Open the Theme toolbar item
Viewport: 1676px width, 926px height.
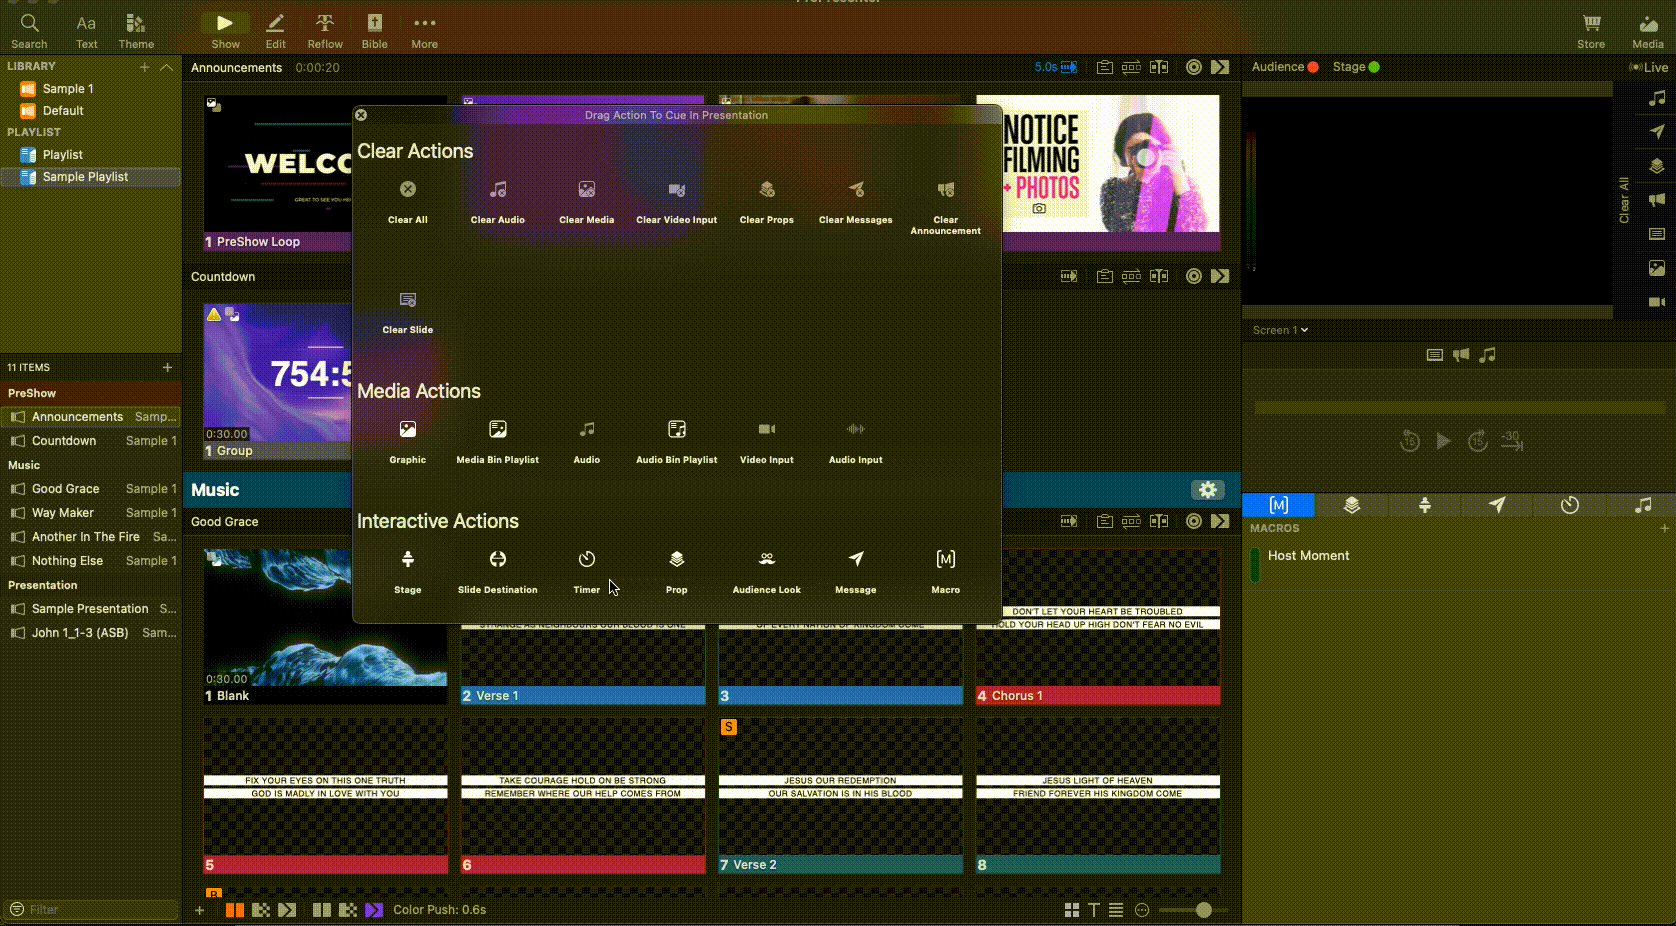136,30
